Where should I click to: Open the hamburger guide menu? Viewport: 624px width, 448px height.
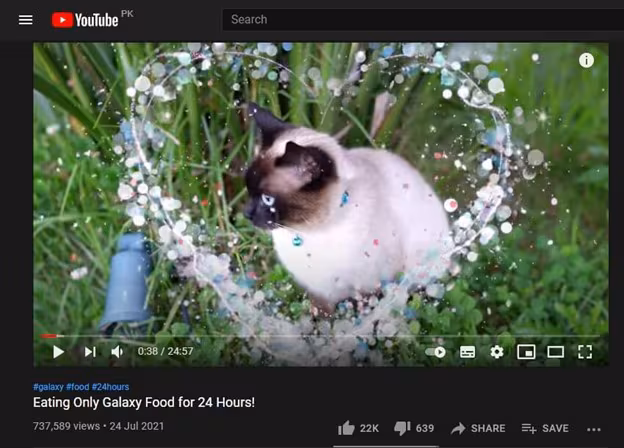[x=25, y=19]
